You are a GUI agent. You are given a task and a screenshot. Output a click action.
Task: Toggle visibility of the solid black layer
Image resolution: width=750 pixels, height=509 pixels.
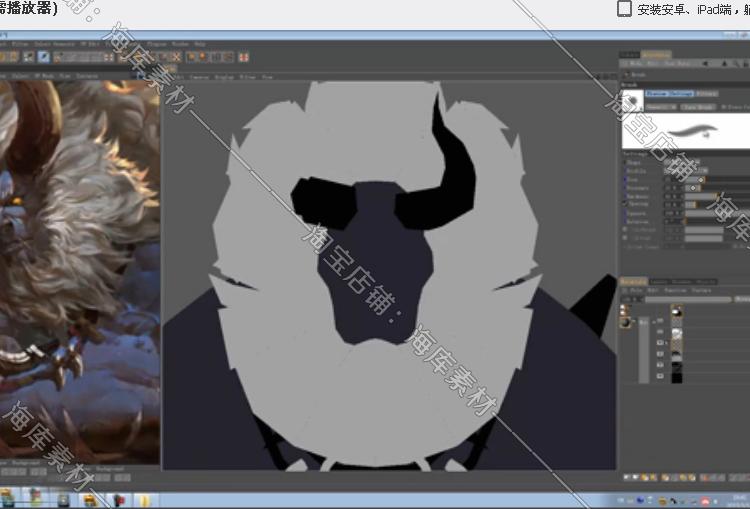point(661,377)
